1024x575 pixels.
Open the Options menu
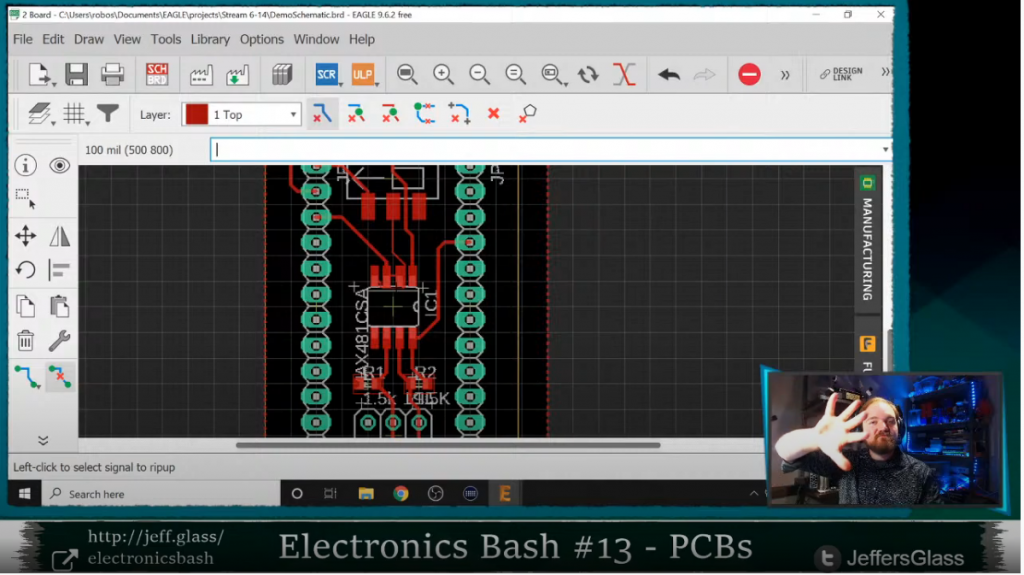pos(262,39)
